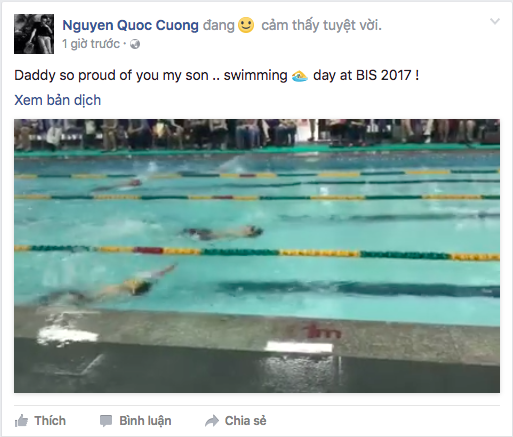This screenshot has width=513, height=437.
Task: Click the Chia sẻ arrow icon
Action: point(212,421)
